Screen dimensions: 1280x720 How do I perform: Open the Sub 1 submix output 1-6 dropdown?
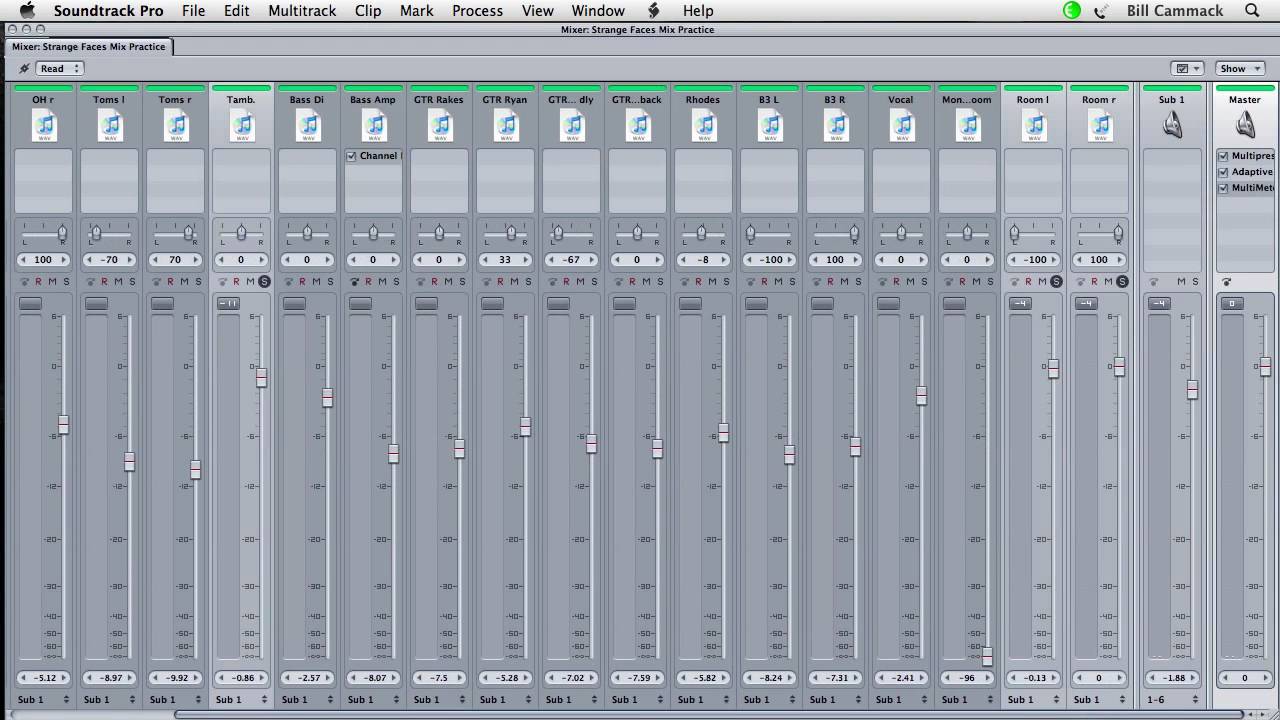(1172, 699)
